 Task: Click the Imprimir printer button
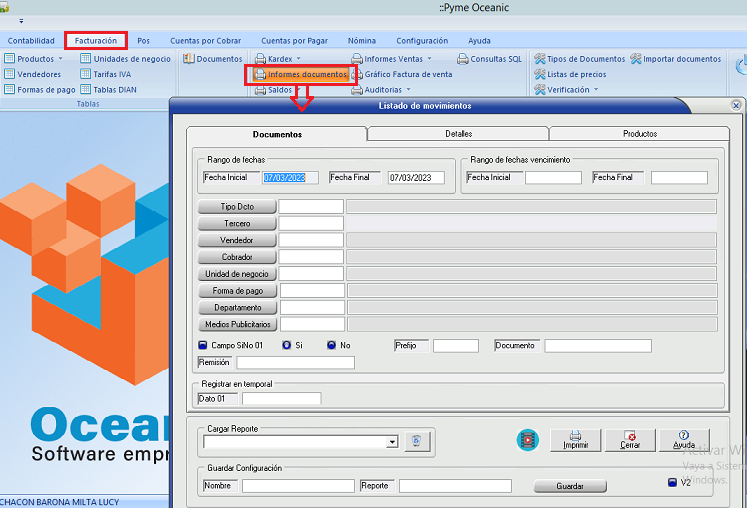coord(575,440)
